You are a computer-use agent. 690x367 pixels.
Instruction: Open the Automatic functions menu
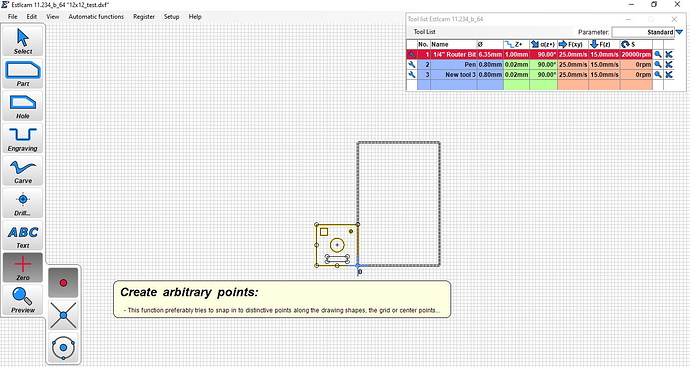(96, 17)
